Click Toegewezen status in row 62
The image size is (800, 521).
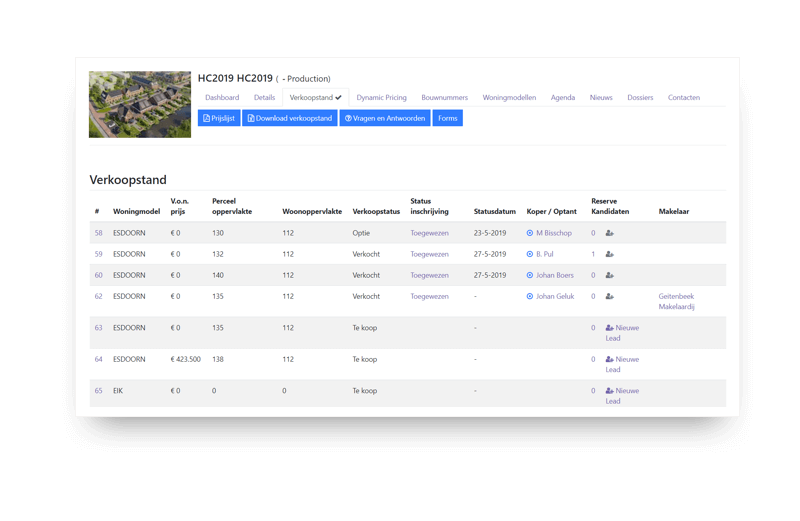pyautogui.click(x=430, y=296)
